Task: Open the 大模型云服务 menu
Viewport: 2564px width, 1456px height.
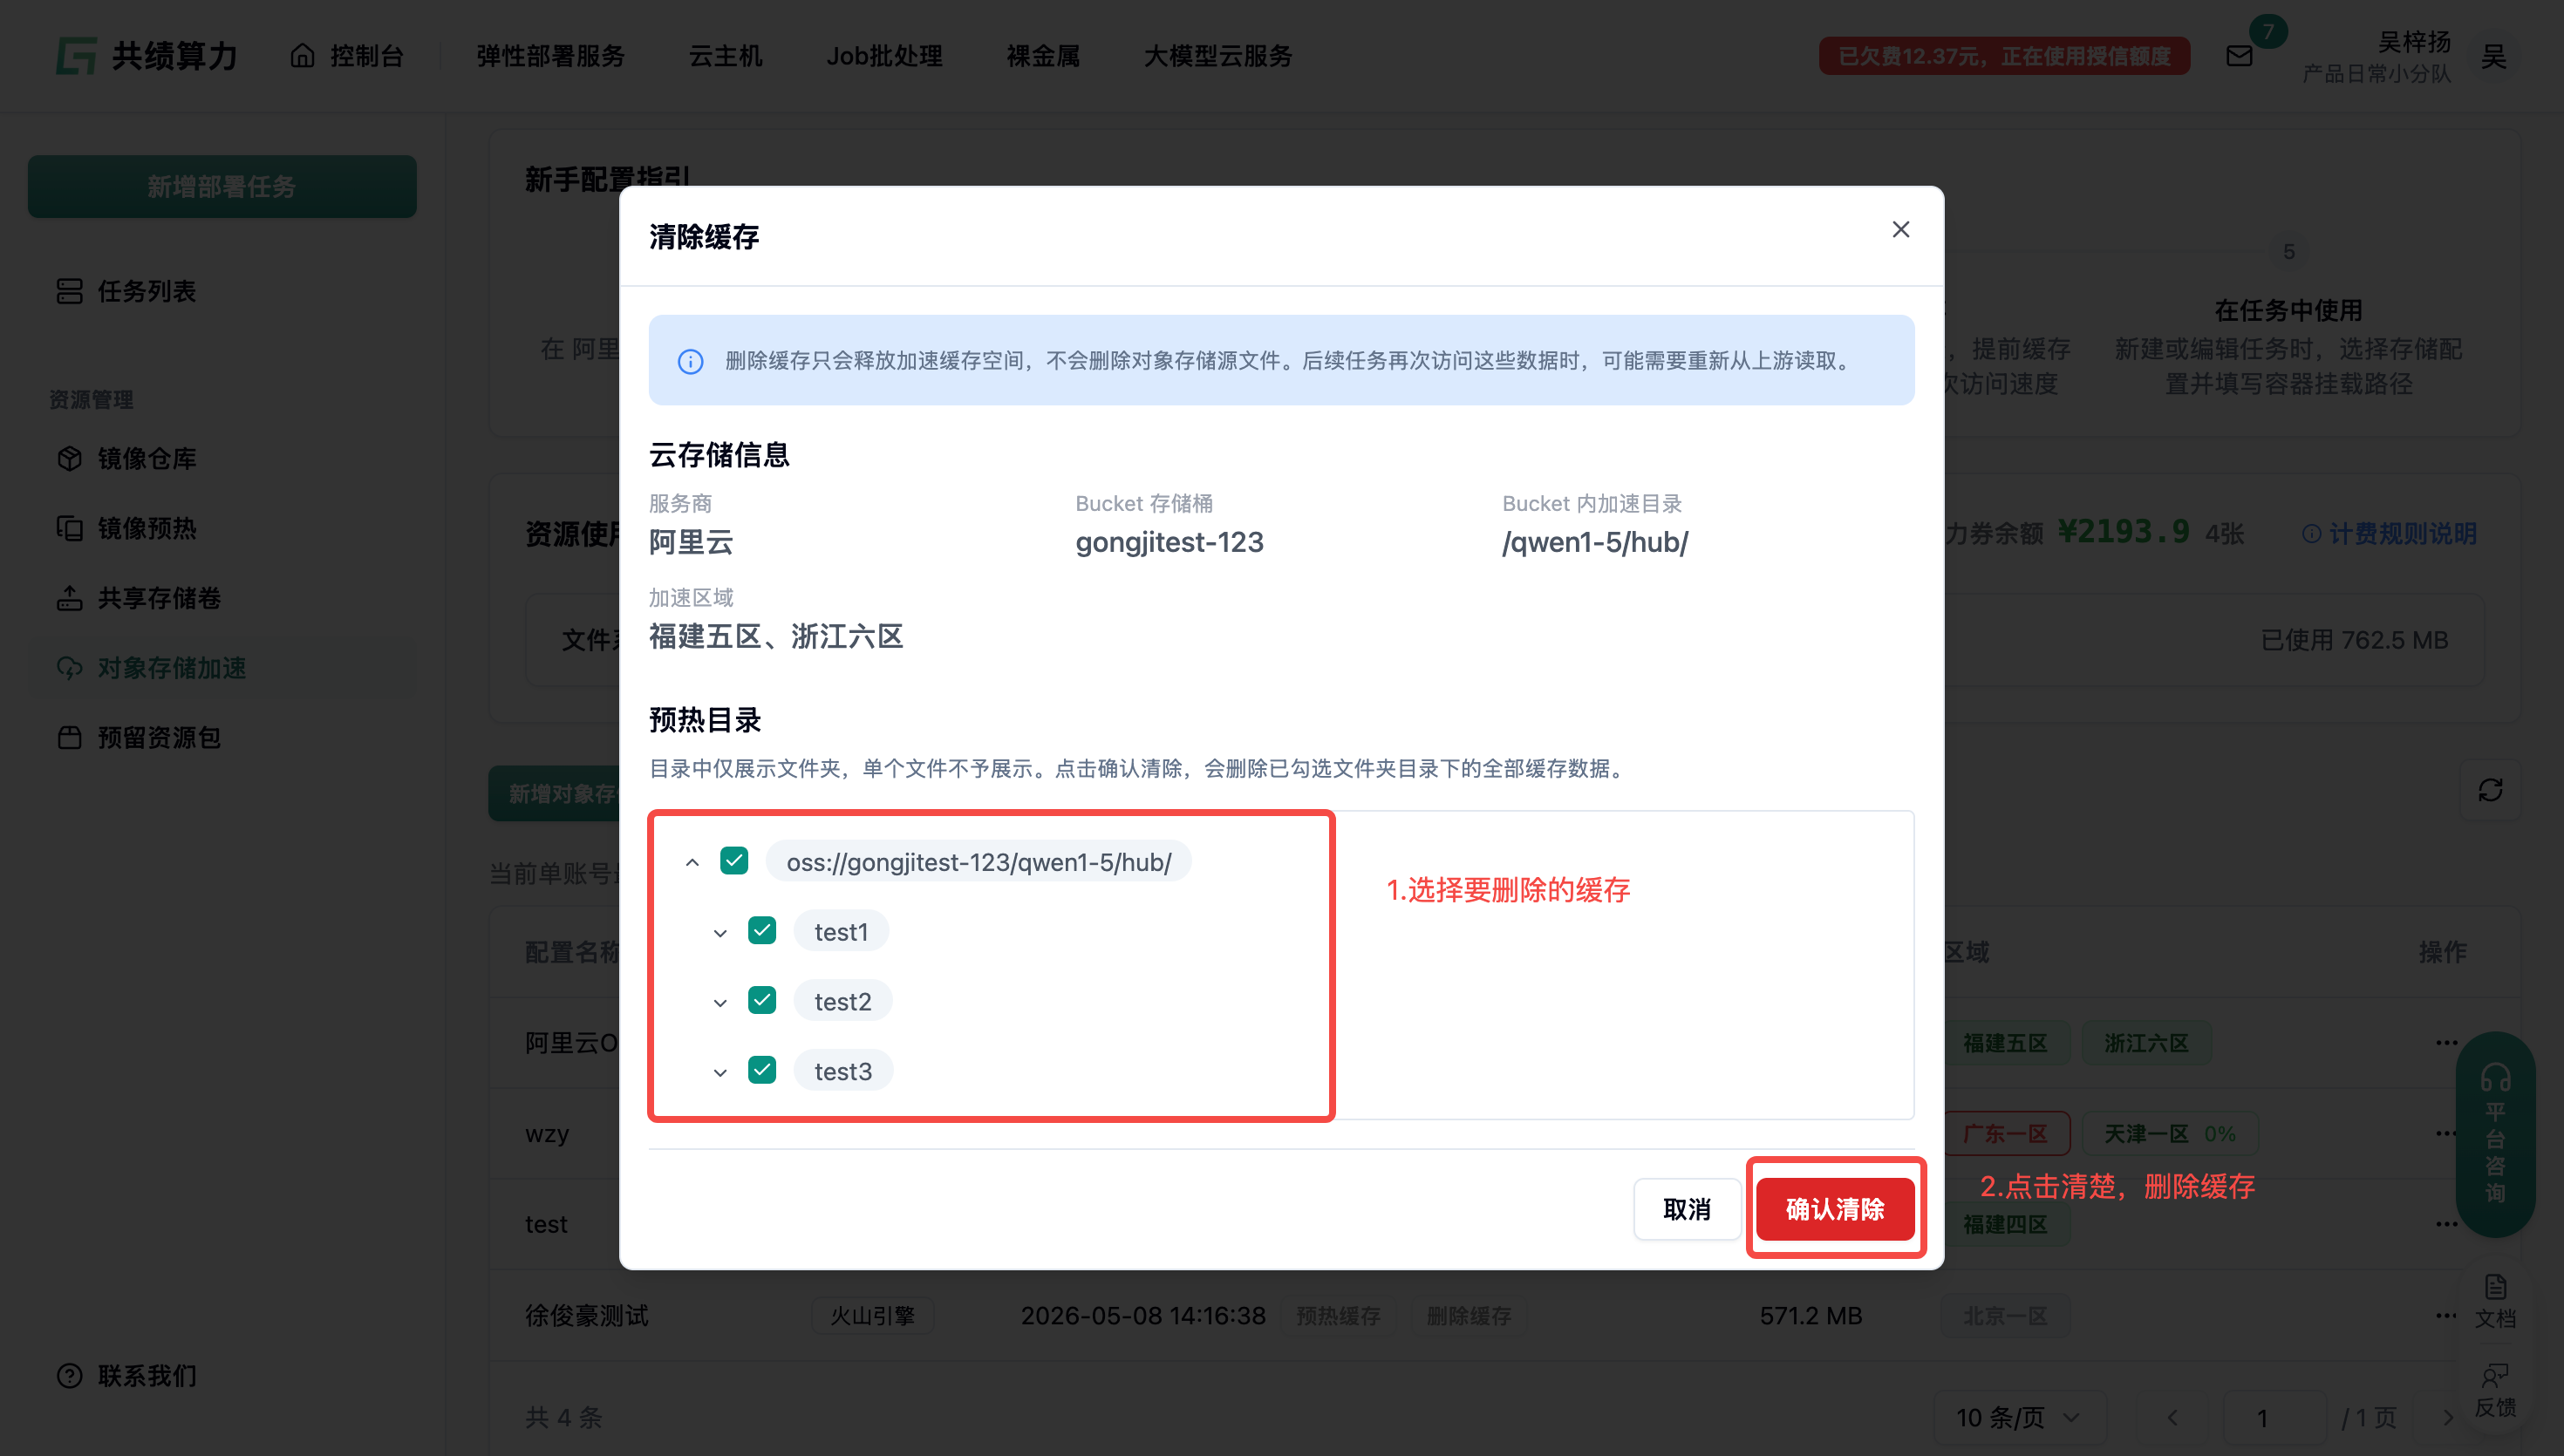Action: click(x=1218, y=56)
